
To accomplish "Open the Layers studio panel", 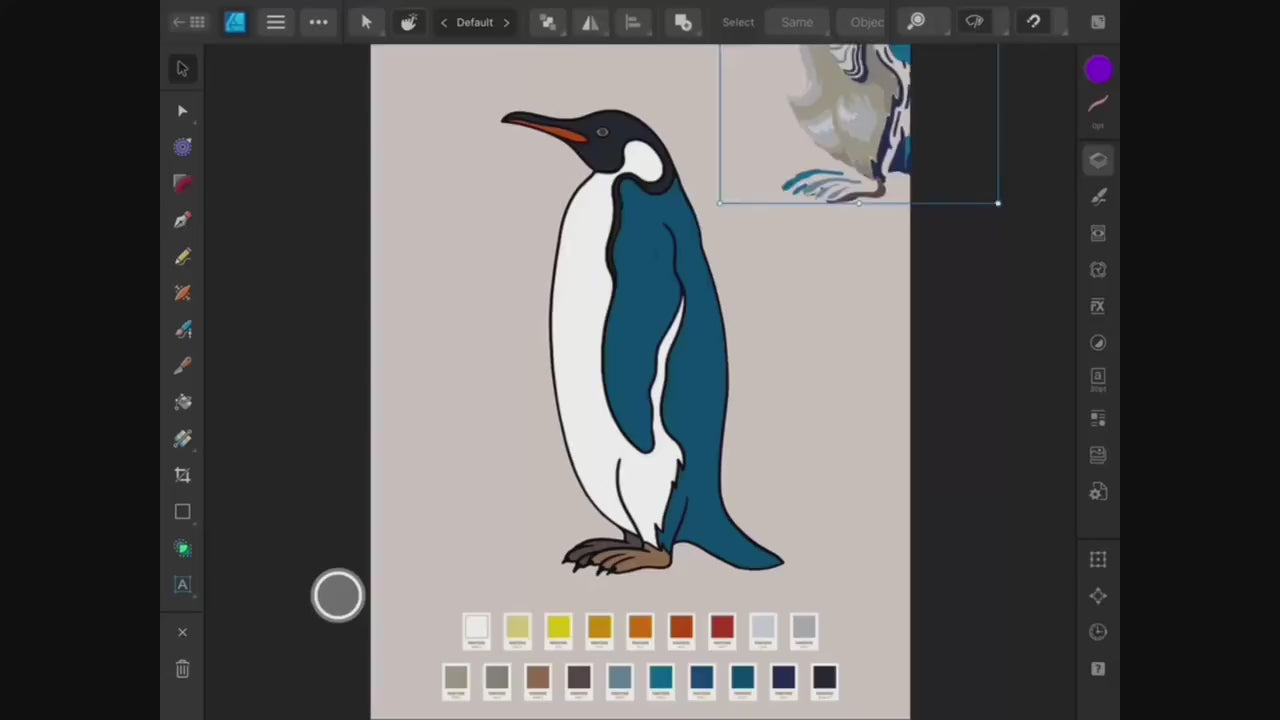I will click(1098, 160).
